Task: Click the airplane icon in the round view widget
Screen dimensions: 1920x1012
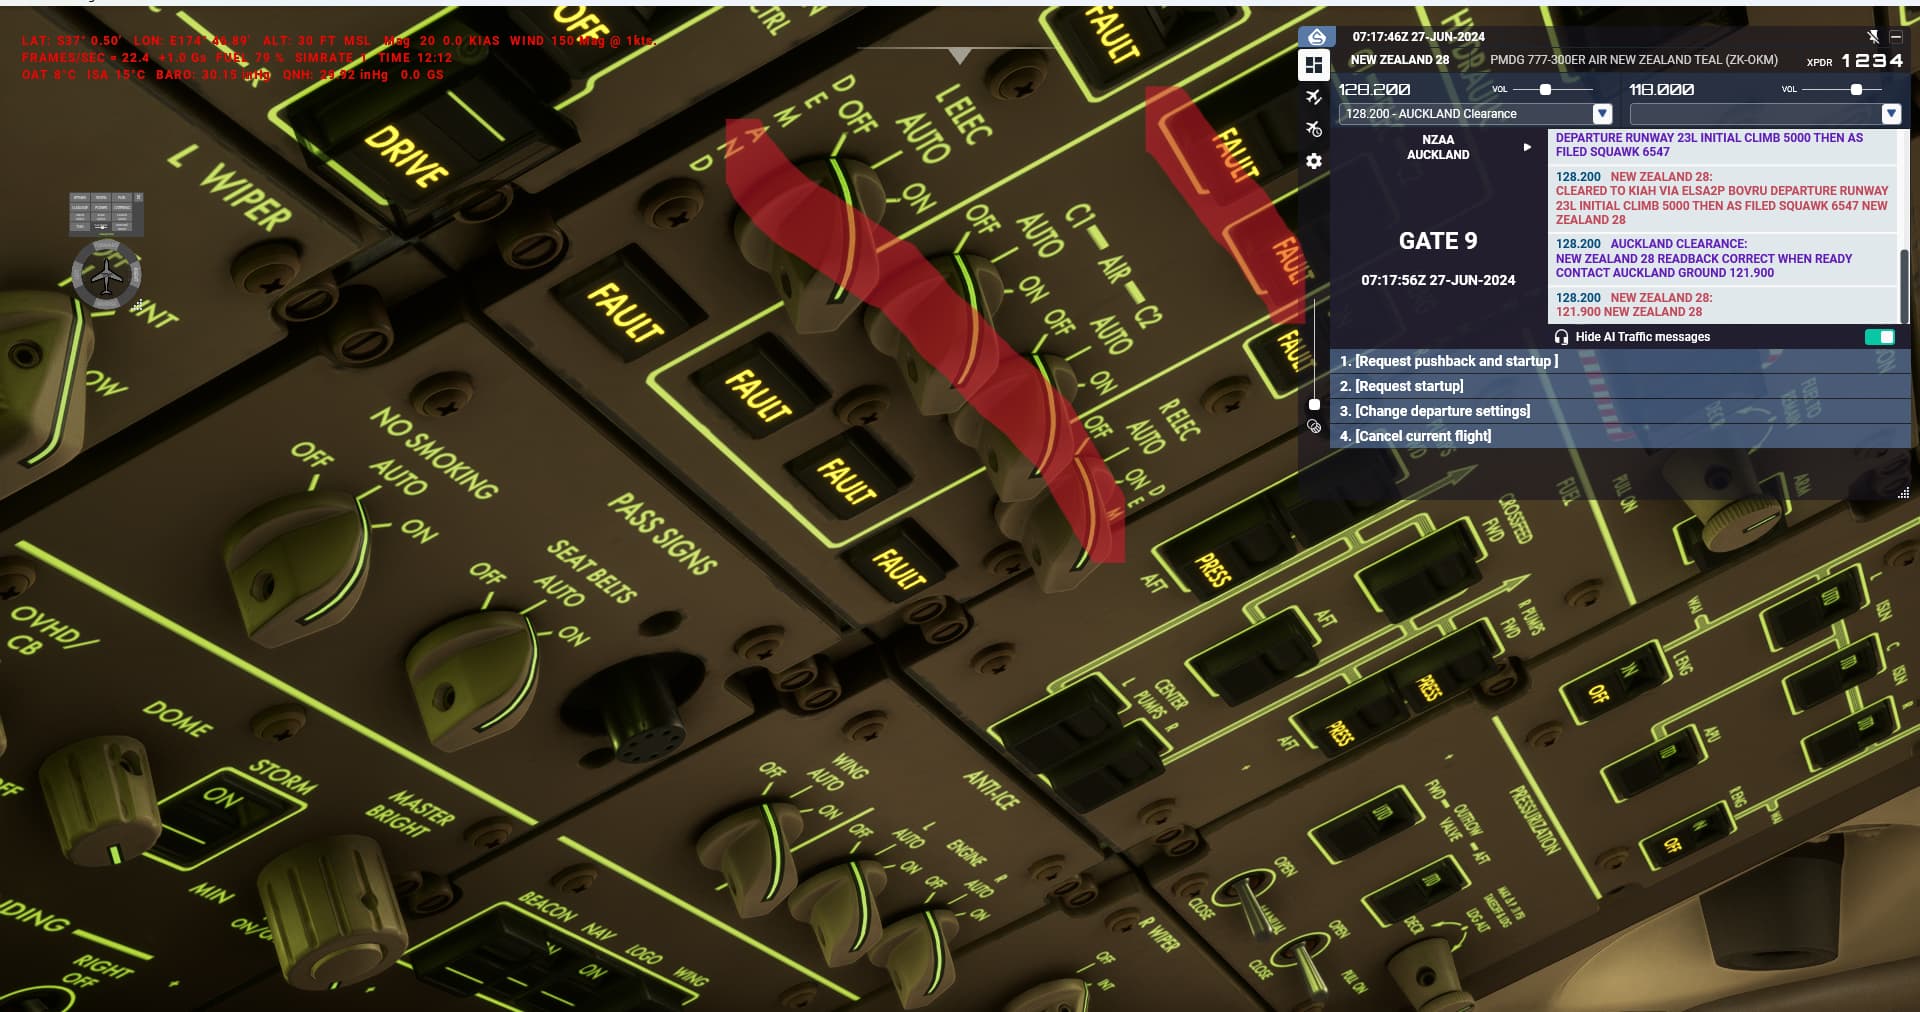Action: (106, 275)
